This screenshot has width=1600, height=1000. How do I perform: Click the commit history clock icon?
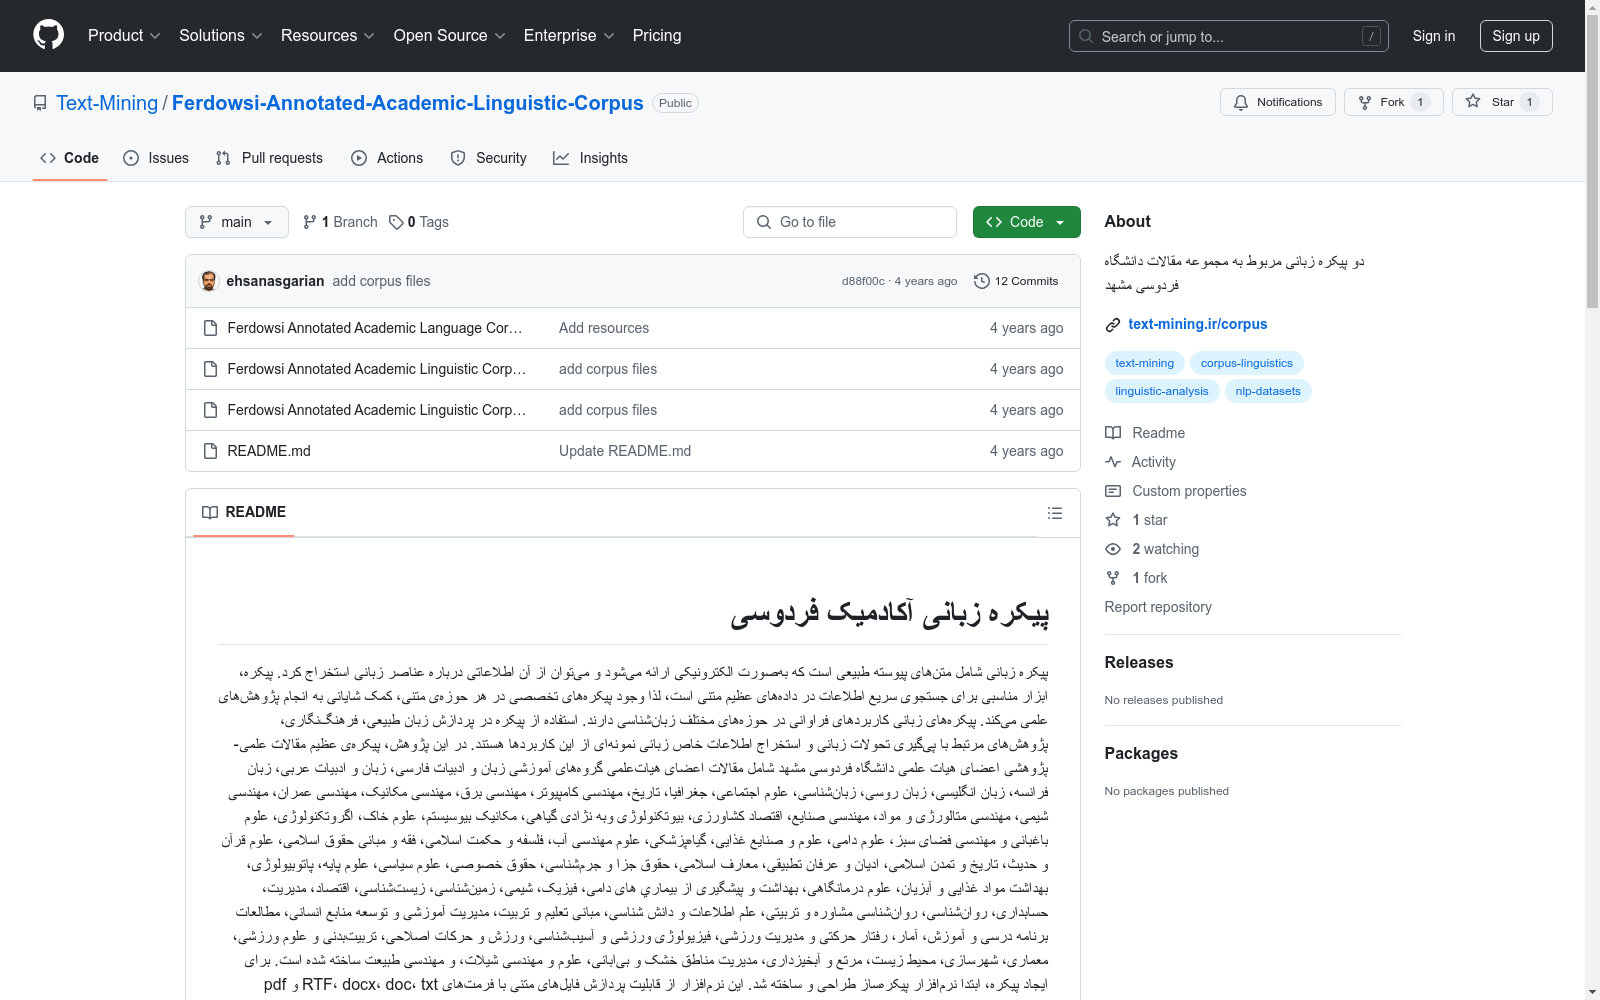pos(982,281)
